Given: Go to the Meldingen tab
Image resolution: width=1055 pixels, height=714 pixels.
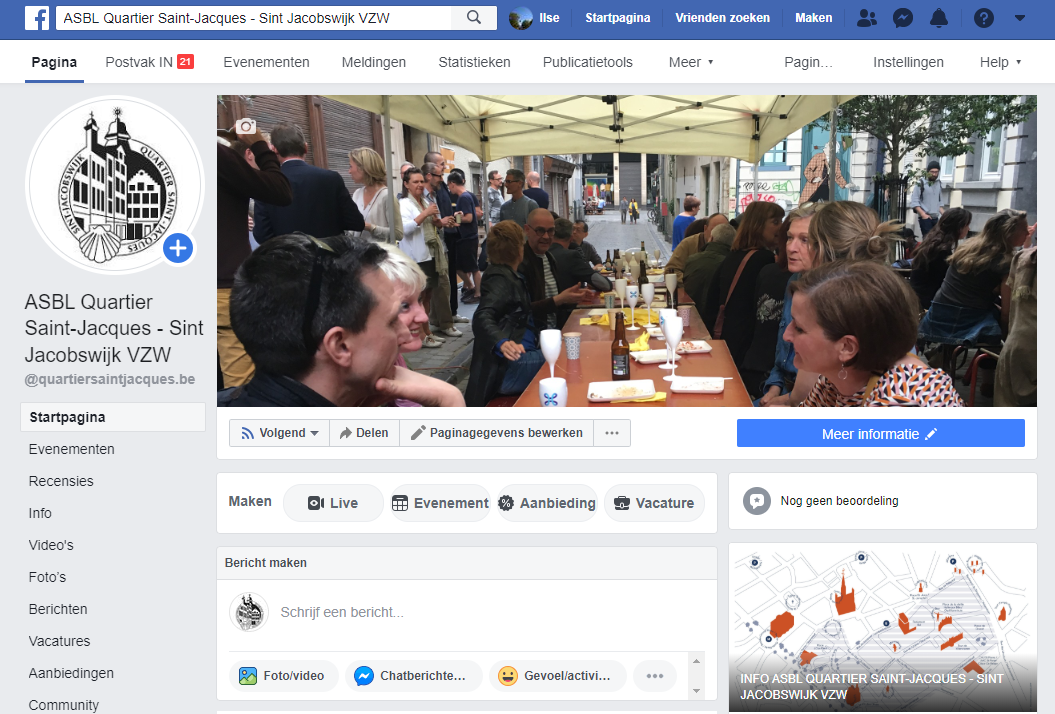Looking at the screenshot, I should [373, 62].
